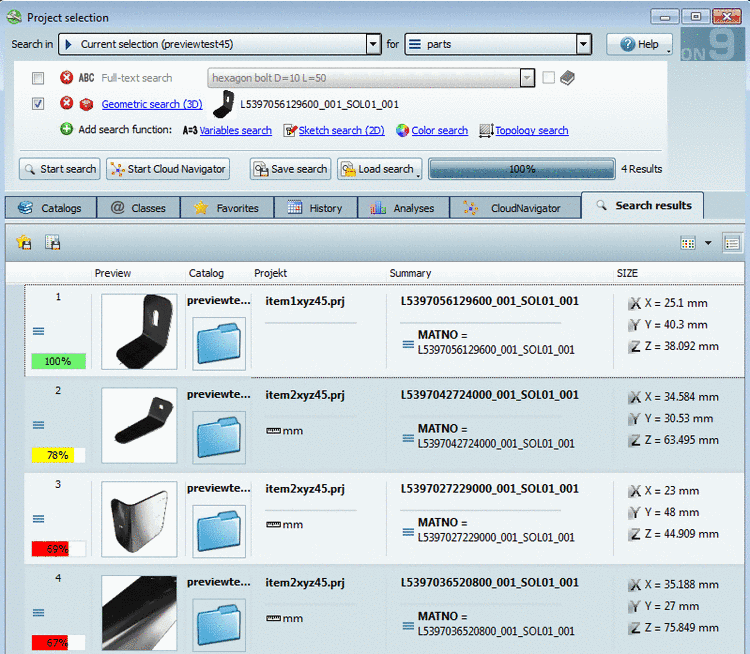Open the CloudNavigator tab
This screenshot has width=750, height=654.
[516, 208]
